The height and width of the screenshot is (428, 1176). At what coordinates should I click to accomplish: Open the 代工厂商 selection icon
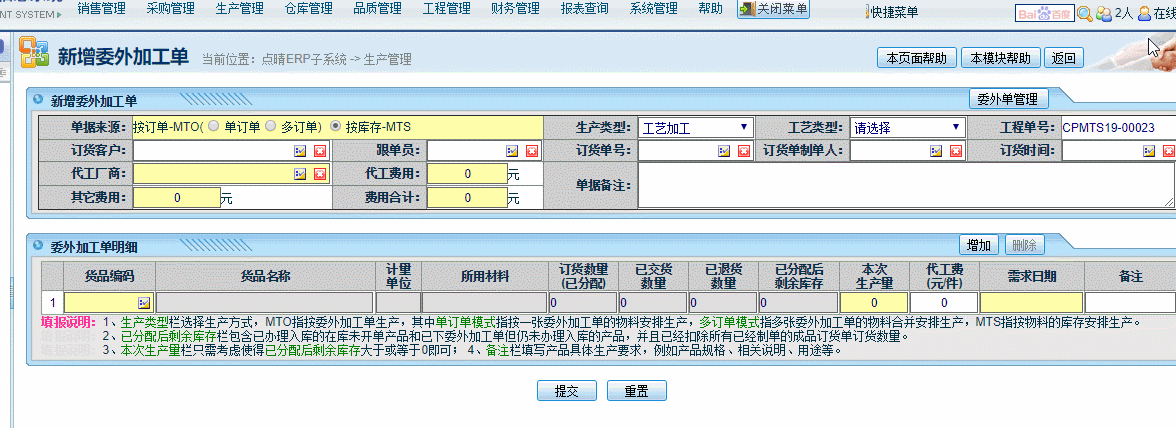[299, 174]
